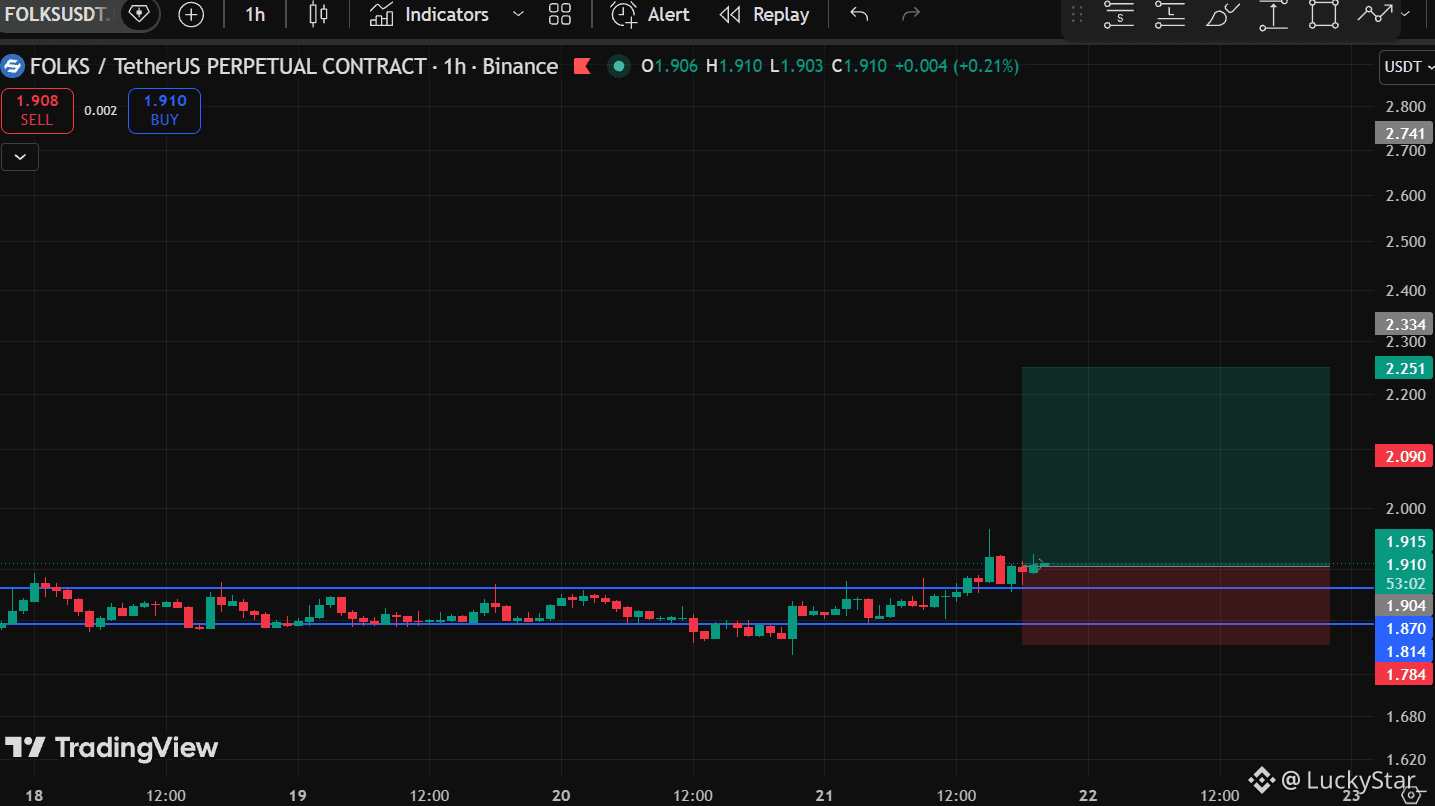The width and height of the screenshot is (1435, 806).
Task: Click the BUY button at 1.910
Action: (164, 110)
